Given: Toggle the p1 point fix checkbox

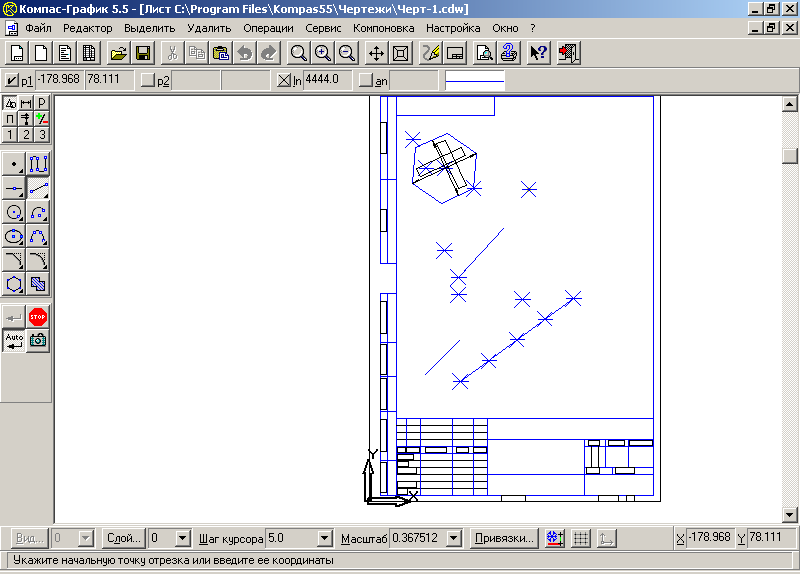Looking at the screenshot, I should [x=11, y=80].
